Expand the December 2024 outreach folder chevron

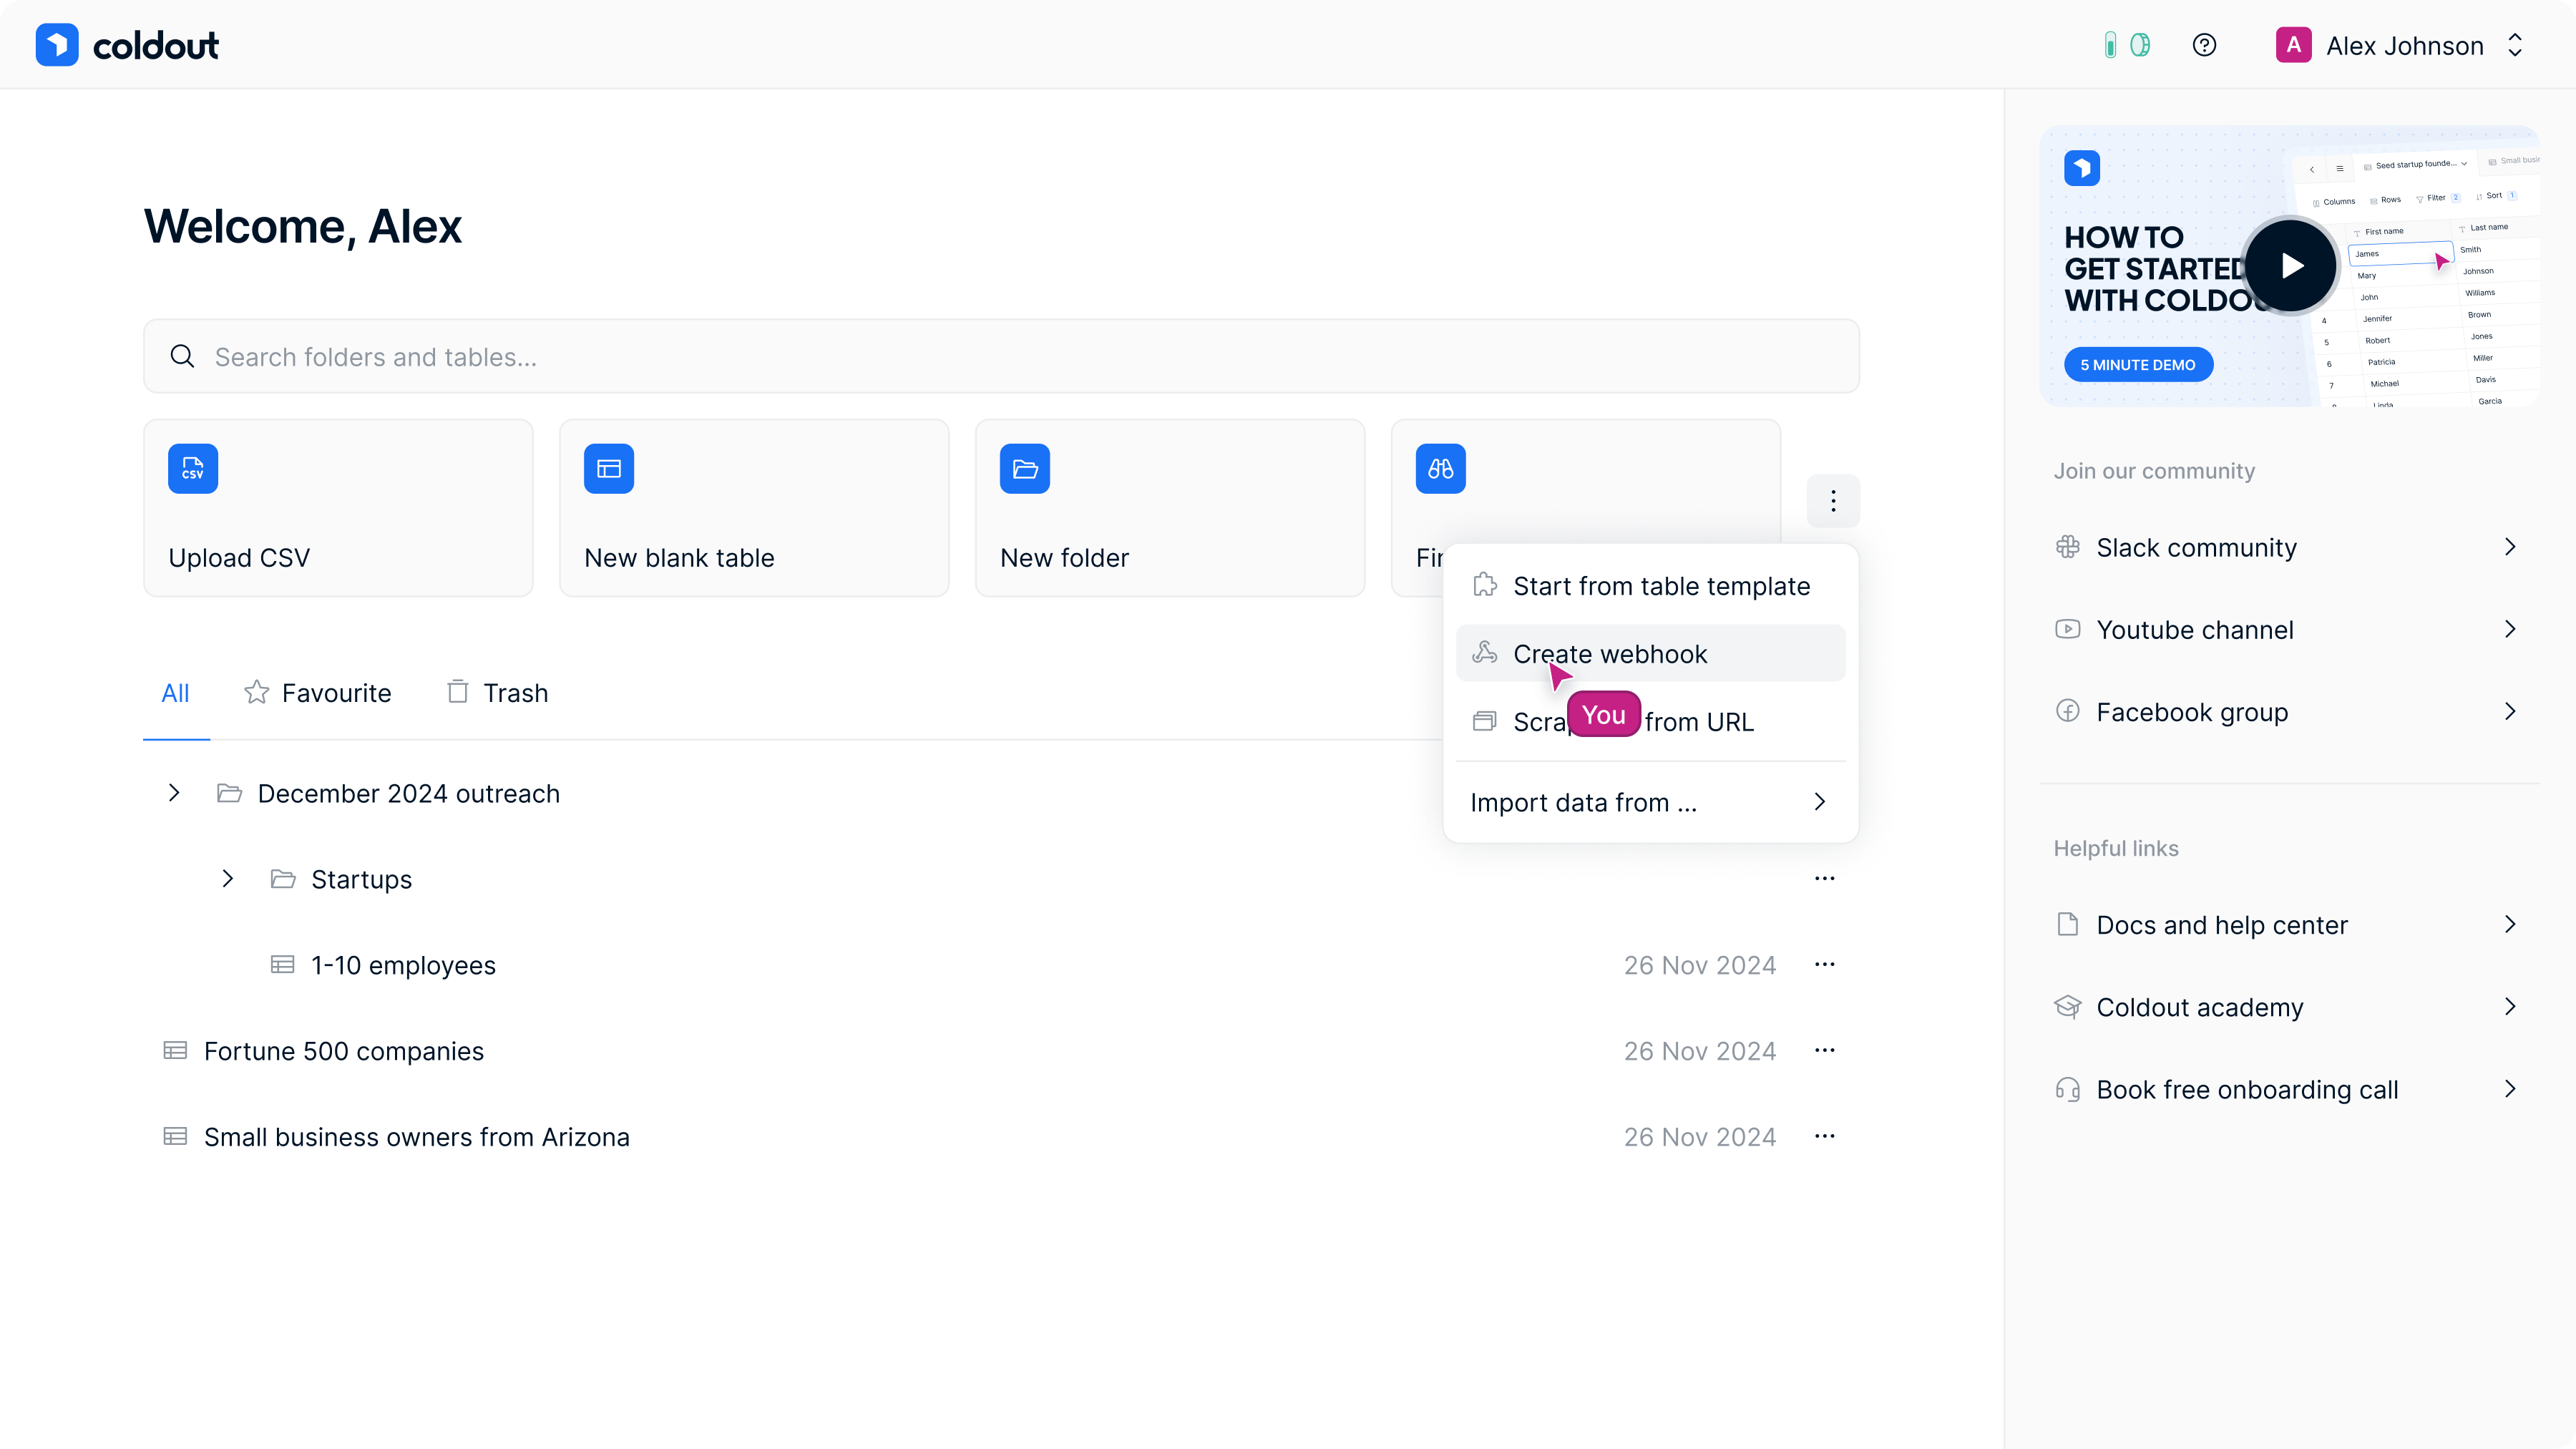pyautogui.click(x=174, y=793)
